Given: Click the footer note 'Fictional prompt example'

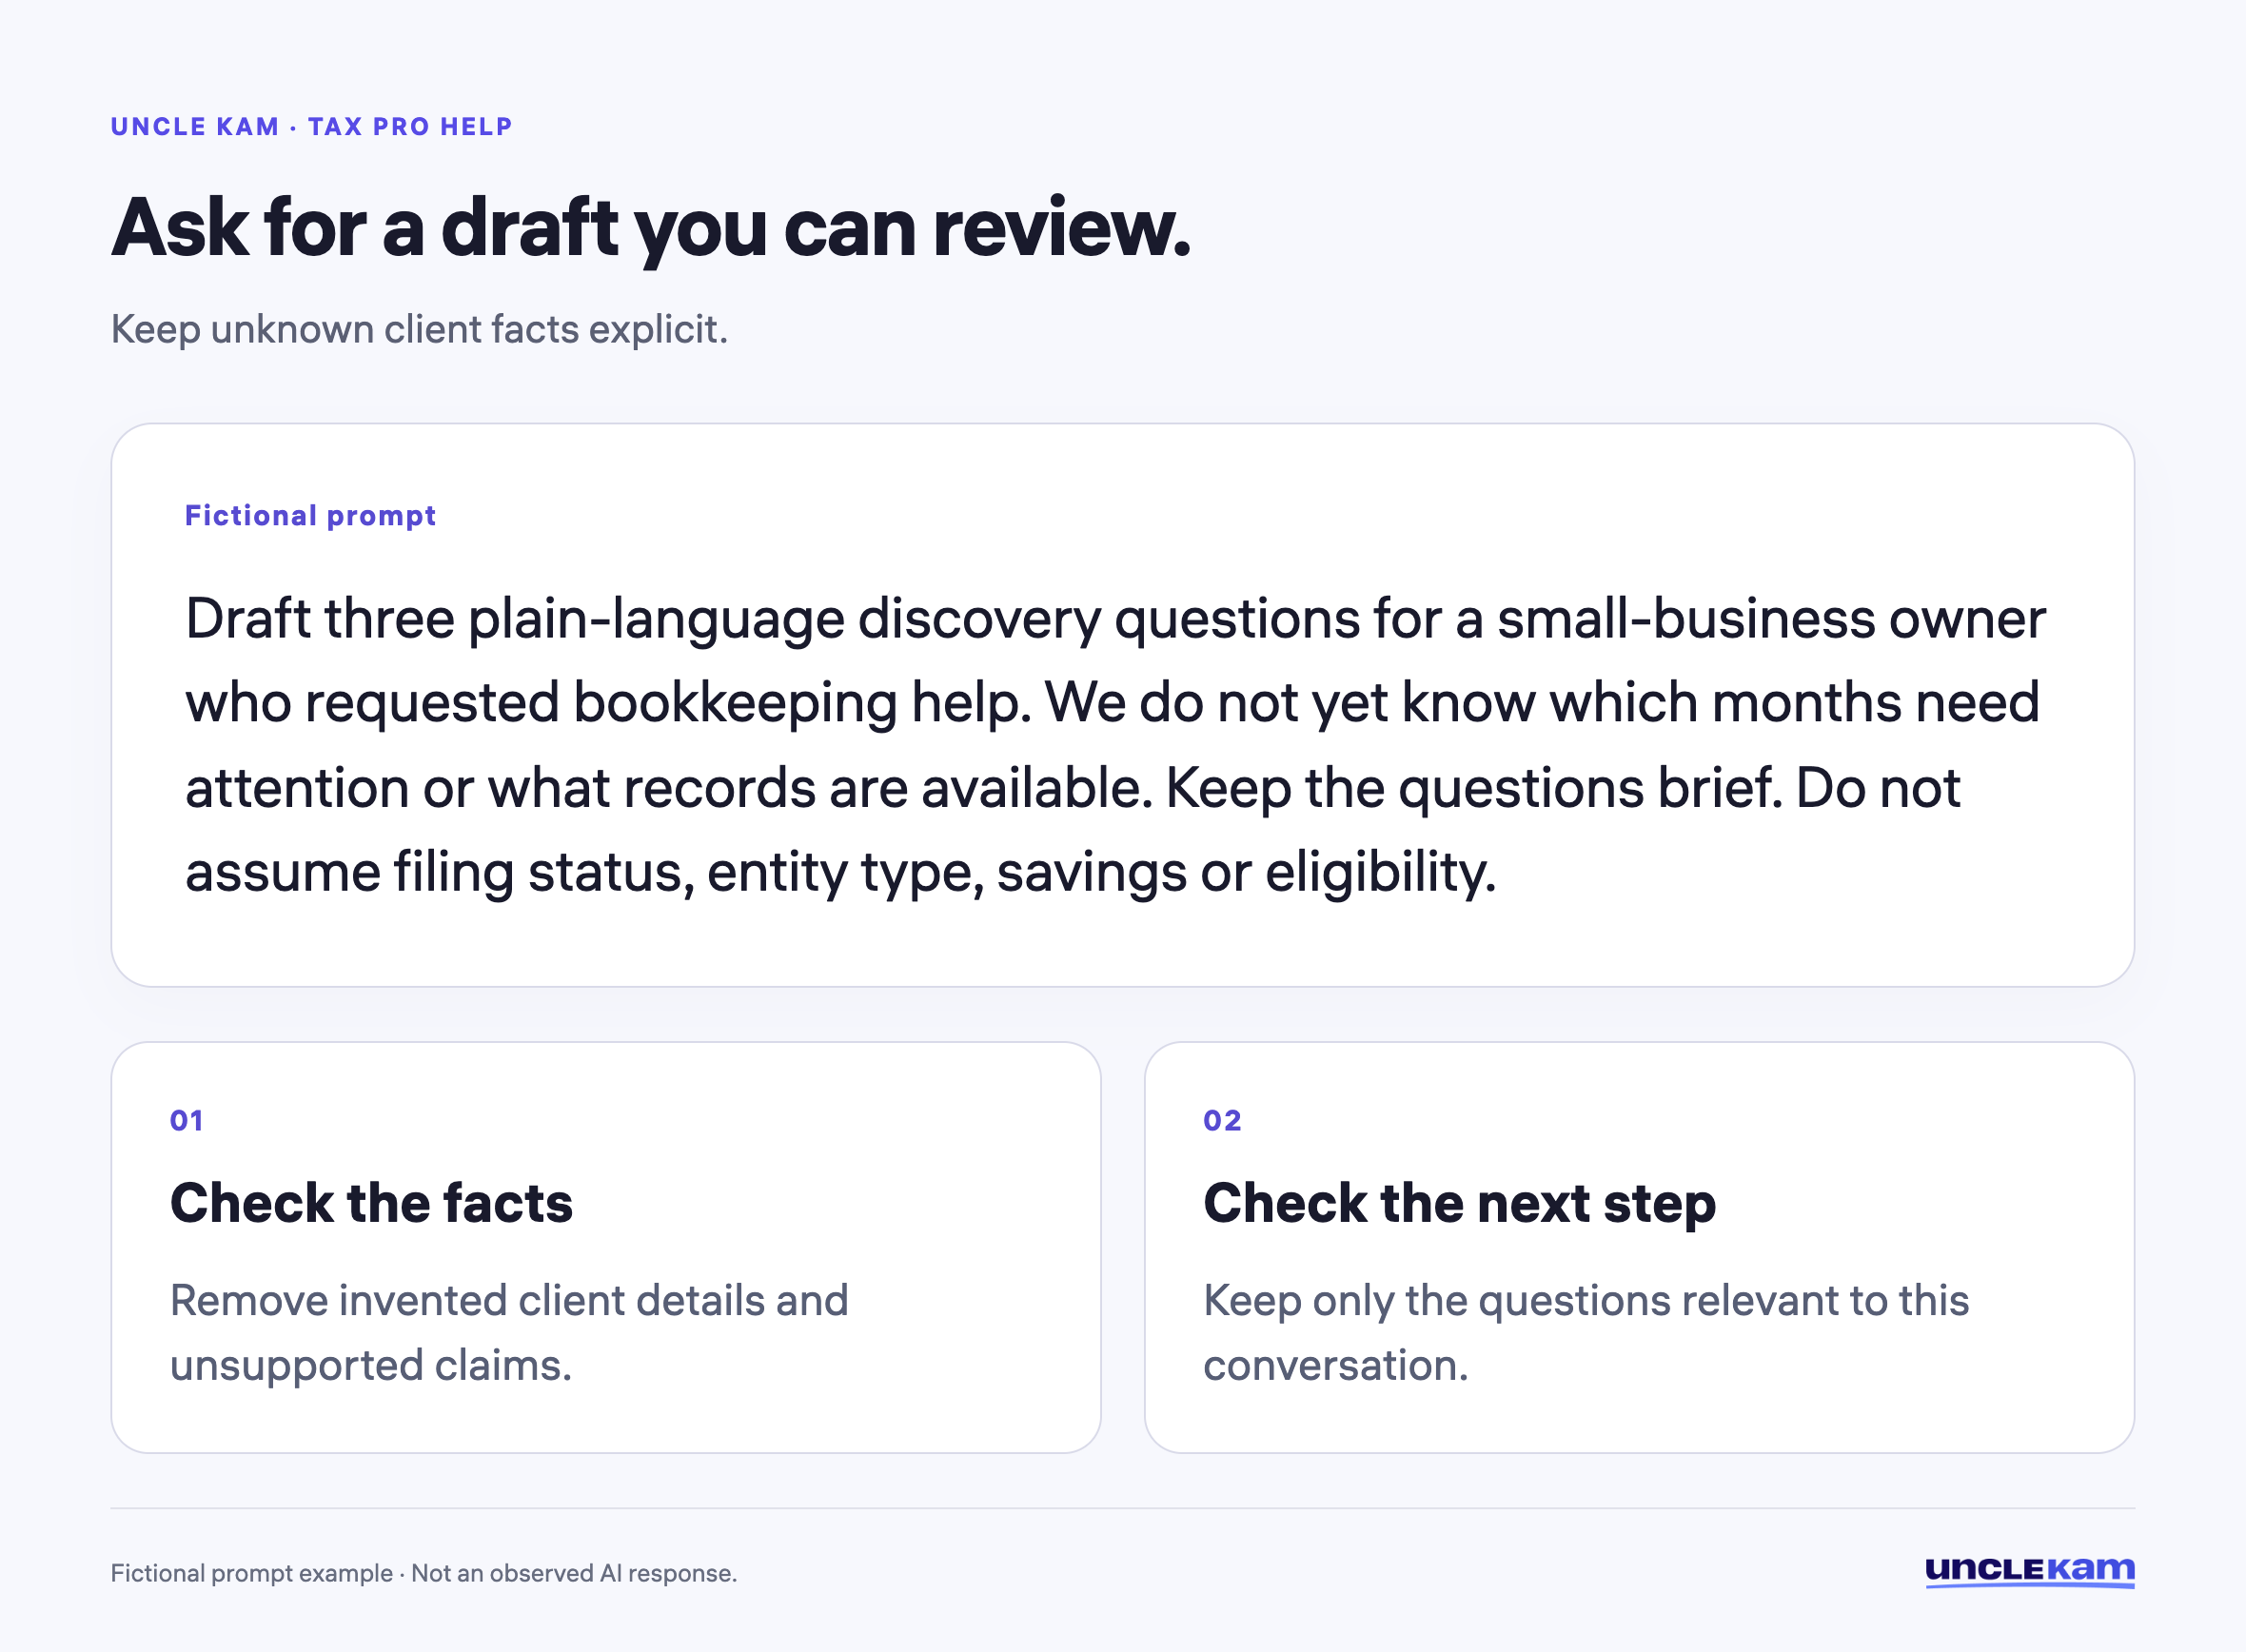Looking at the screenshot, I should point(423,1573).
